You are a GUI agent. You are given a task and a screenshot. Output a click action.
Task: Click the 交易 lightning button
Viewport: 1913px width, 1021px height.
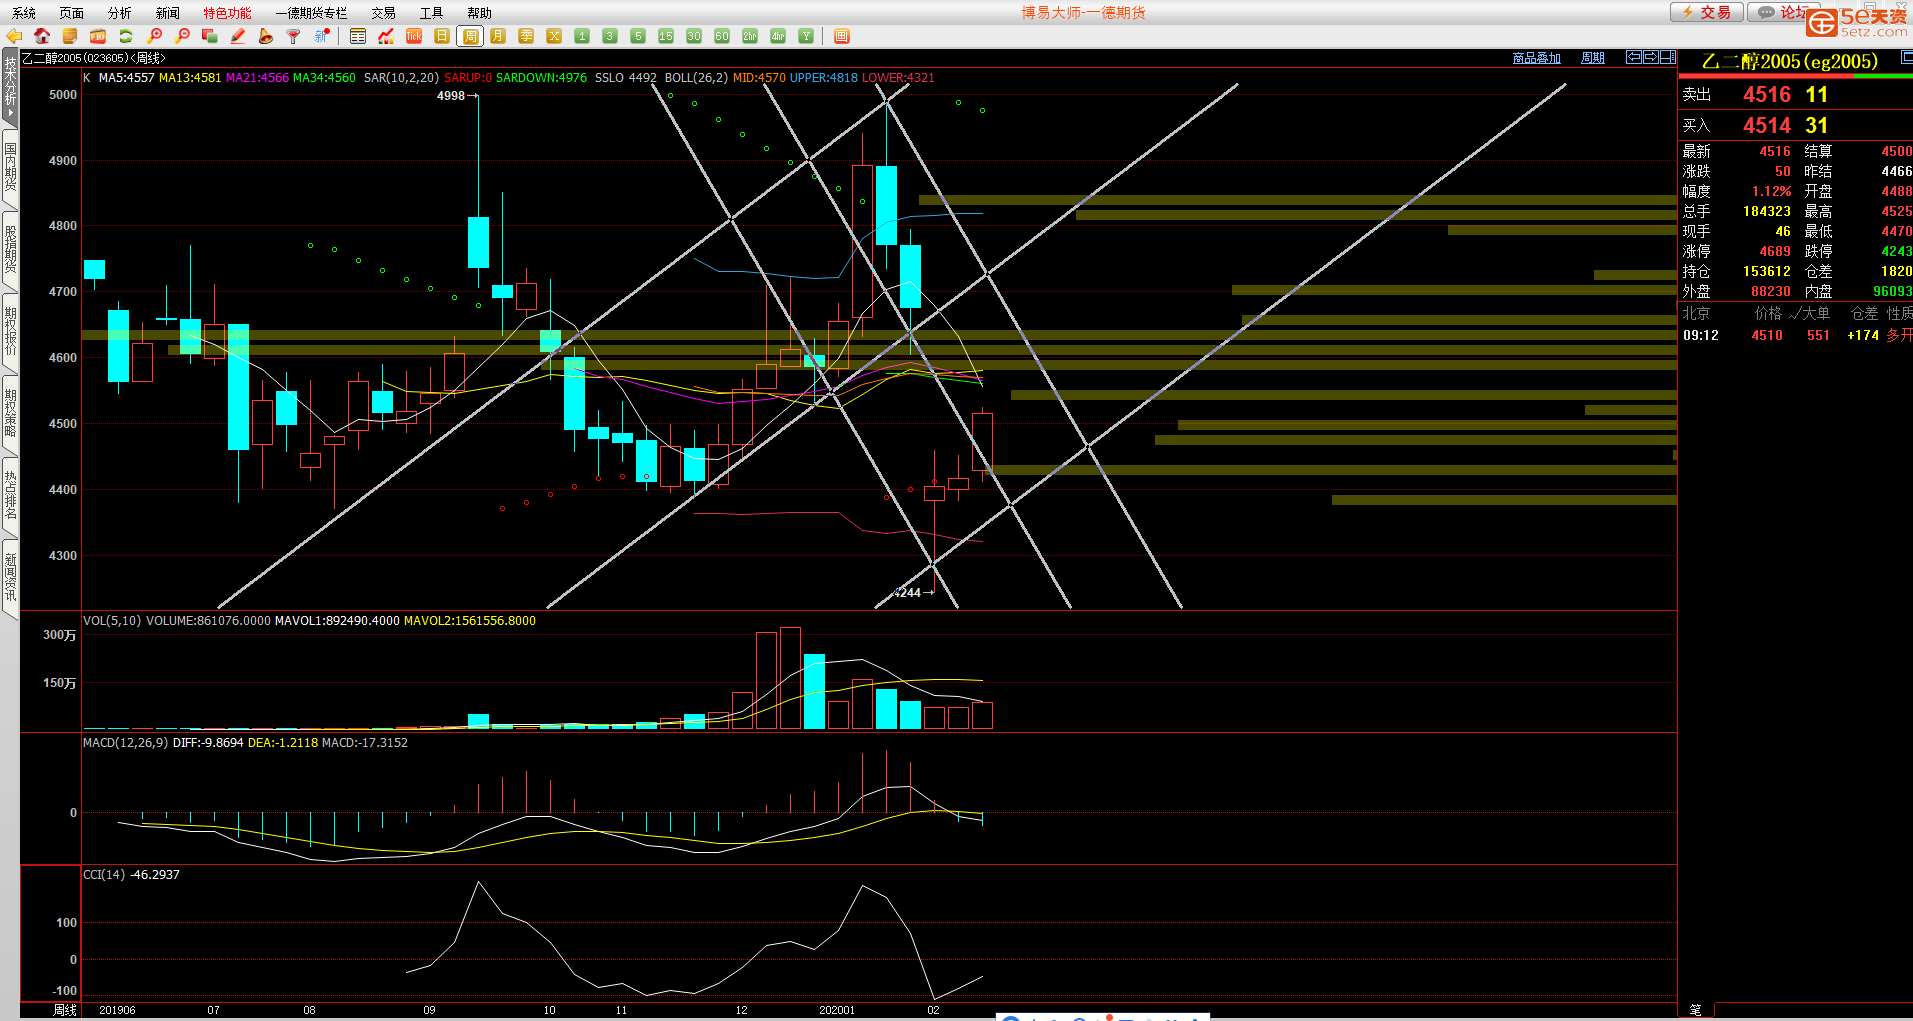coord(1706,12)
